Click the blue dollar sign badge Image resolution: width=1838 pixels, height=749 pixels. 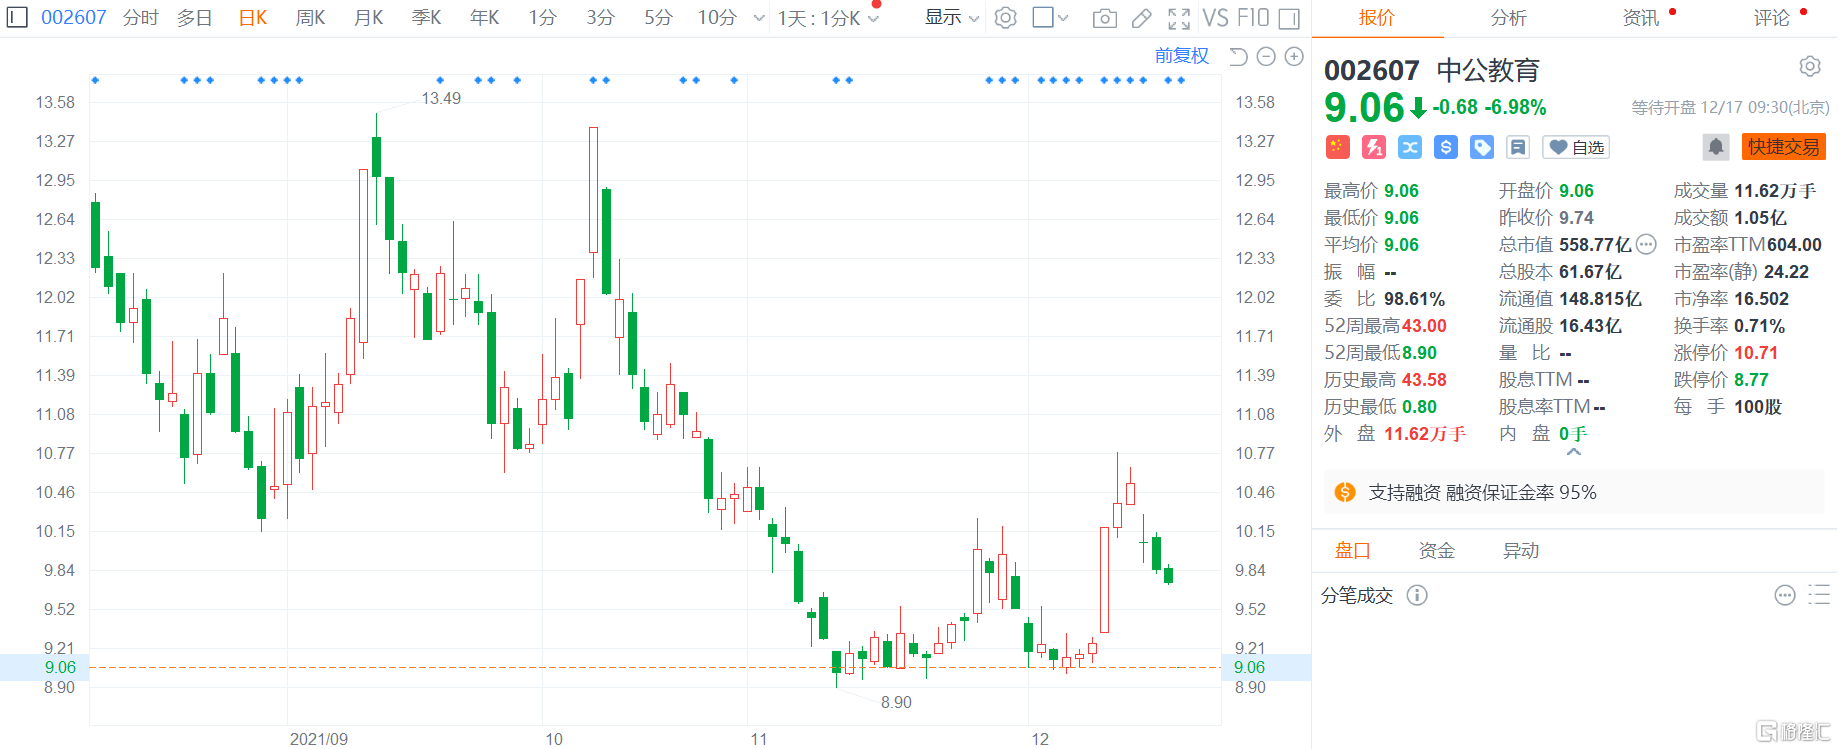(1446, 148)
